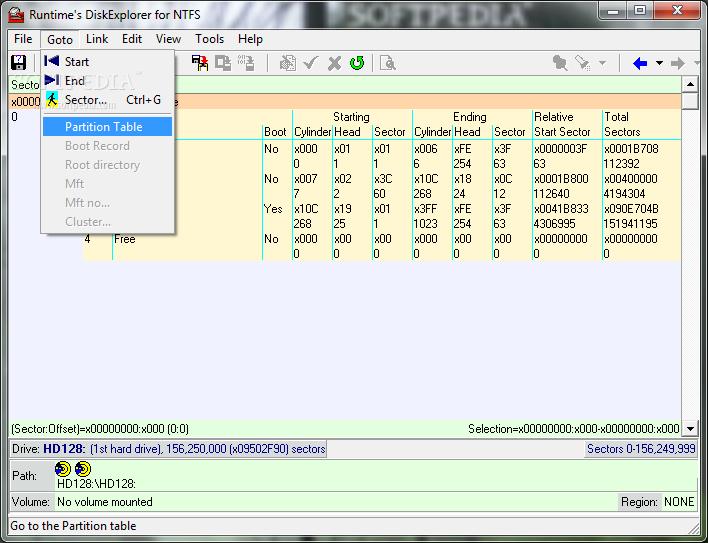
Task: Click the second yellow disk icon in Path
Action: (83, 469)
